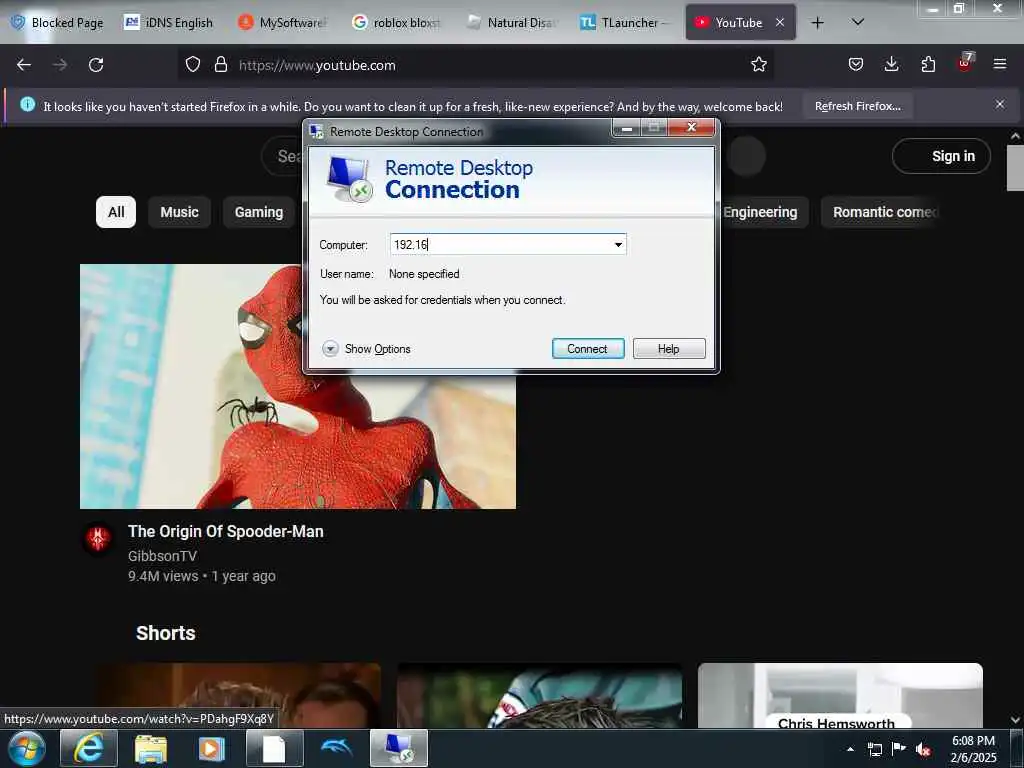Select the Music filter chip

pos(180,212)
